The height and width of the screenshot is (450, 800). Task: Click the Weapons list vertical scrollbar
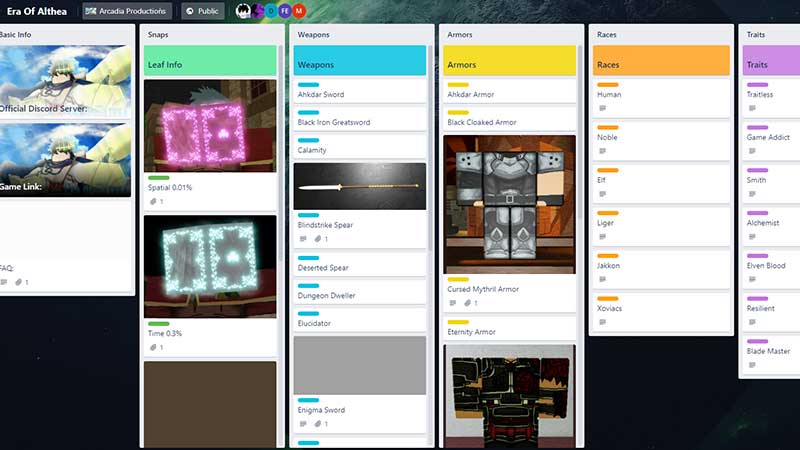430,148
